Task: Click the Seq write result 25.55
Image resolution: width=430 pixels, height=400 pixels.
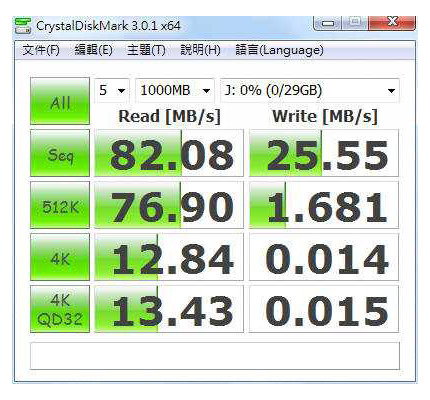Action: point(324,153)
